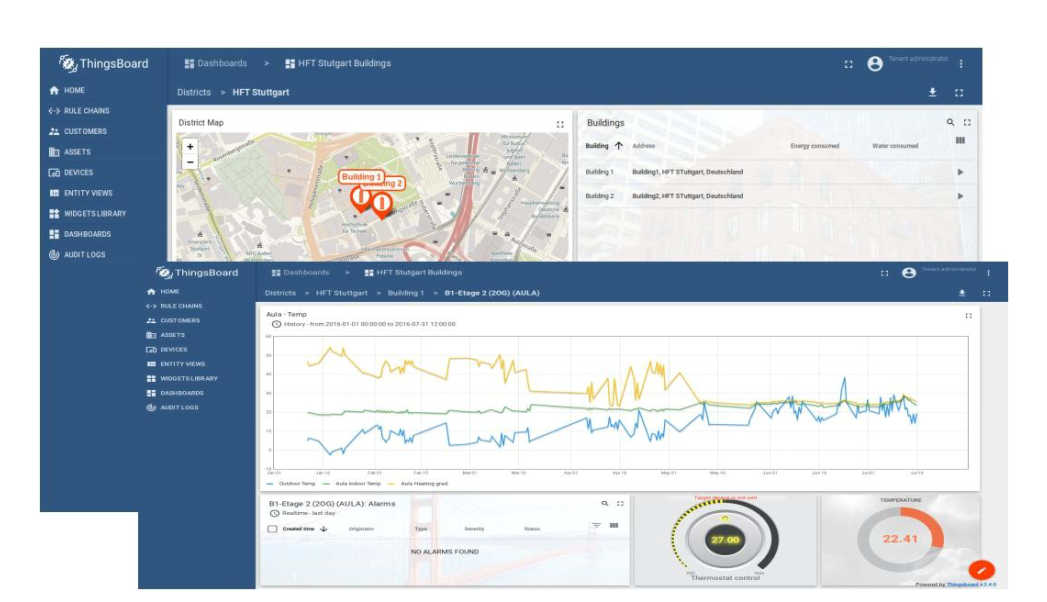Open the user profile avatar icon
The height and width of the screenshot is (602, 1047).
click(875, 64)
